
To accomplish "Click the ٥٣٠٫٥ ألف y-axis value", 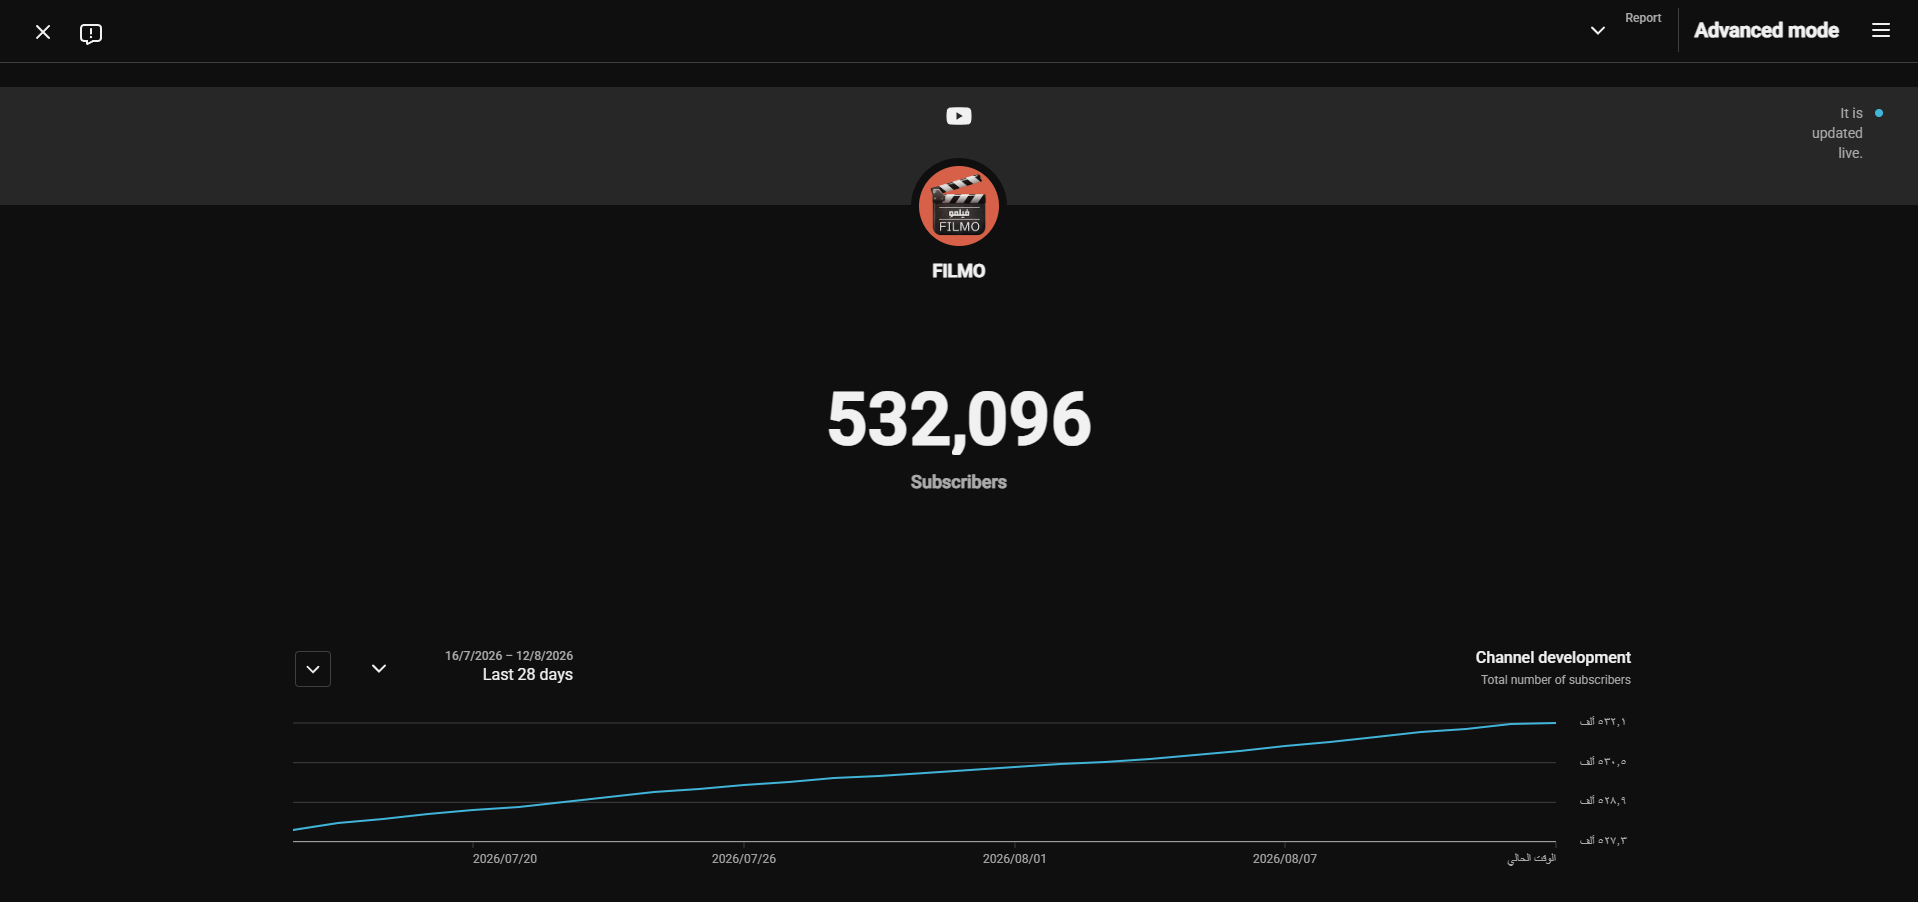I will (1603, 762).
